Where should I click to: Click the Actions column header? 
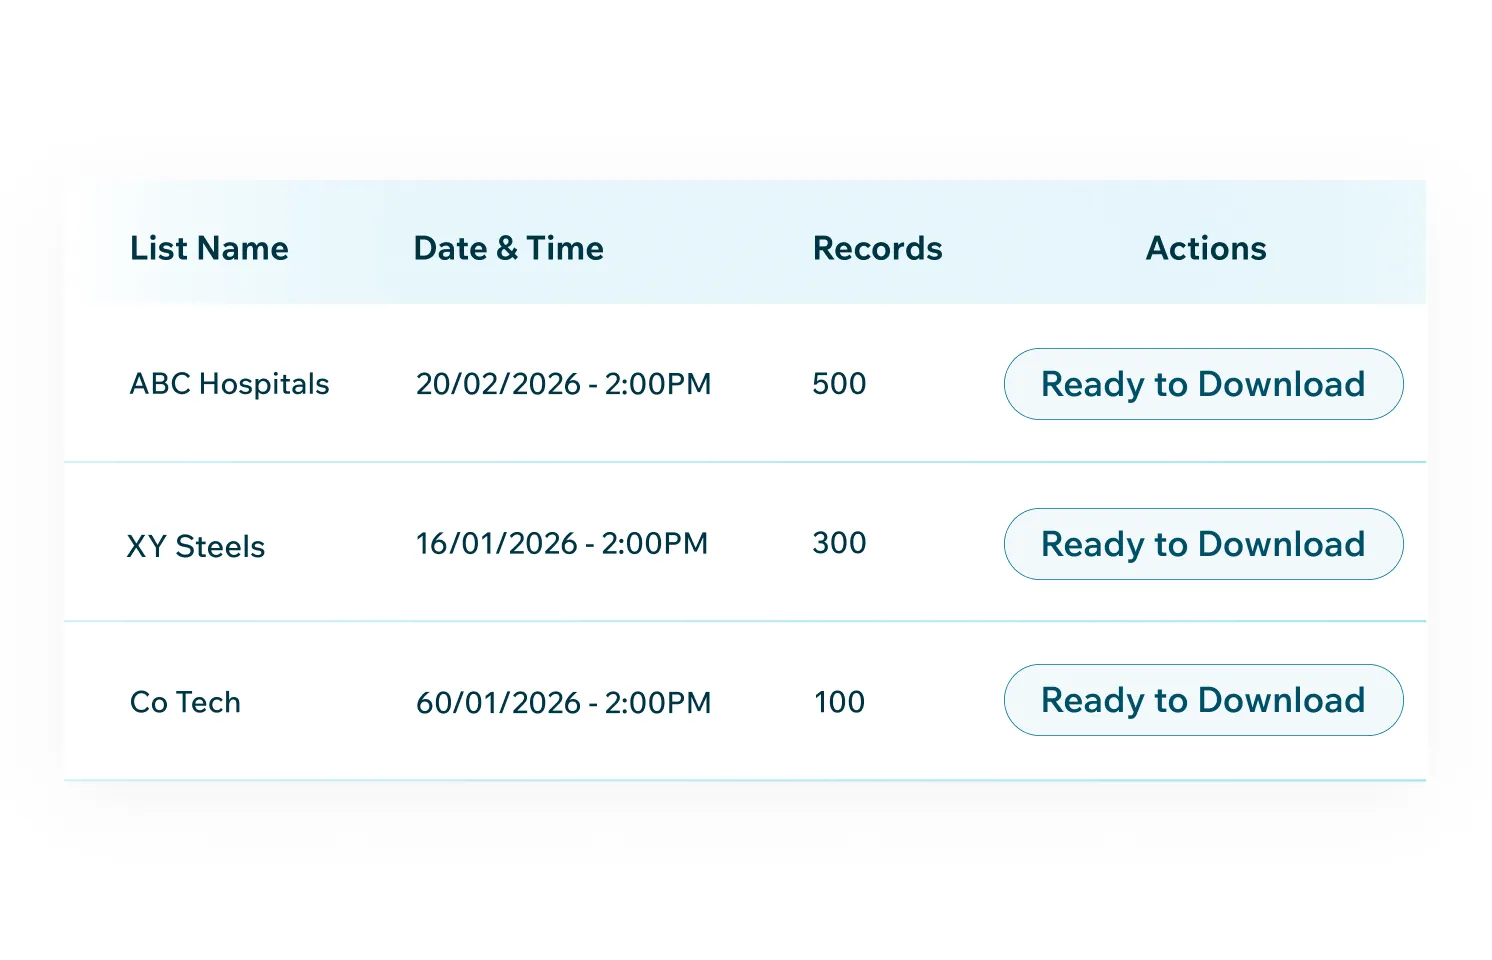pos(1206,248)
